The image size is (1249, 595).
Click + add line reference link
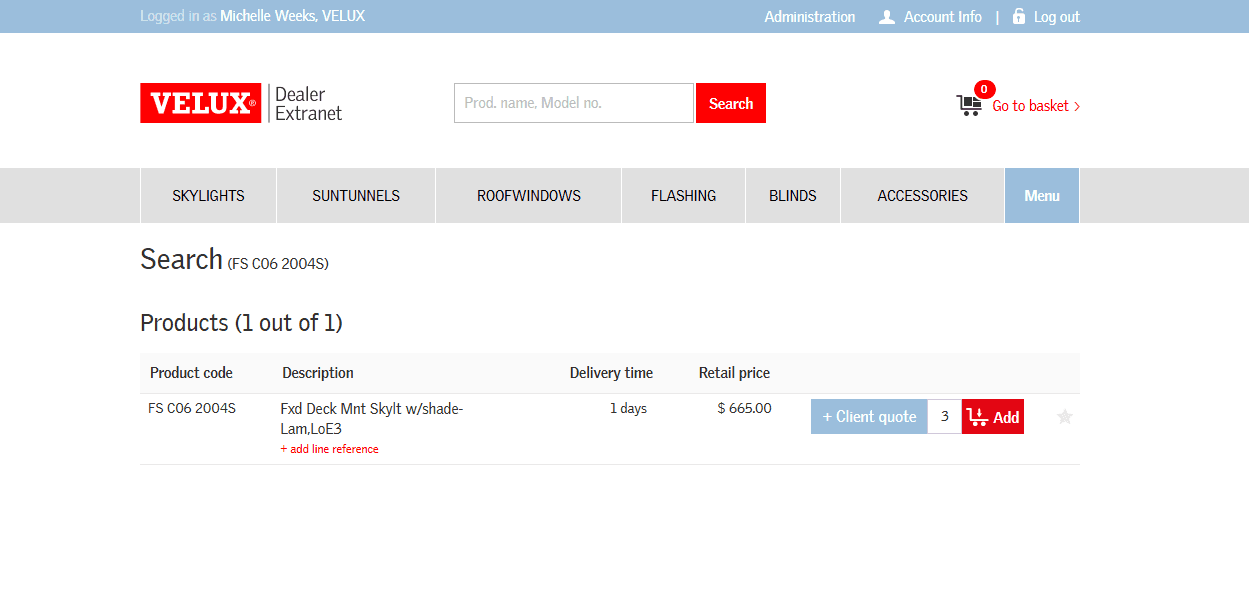[330, 449]
